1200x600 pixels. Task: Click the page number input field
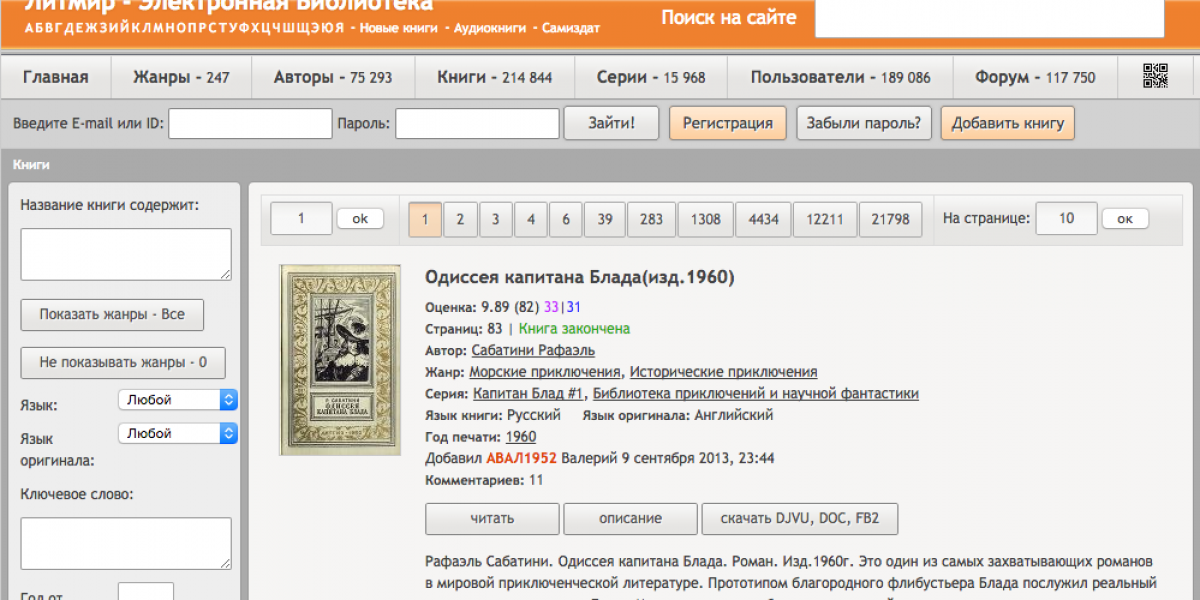(x=301, y=219)
